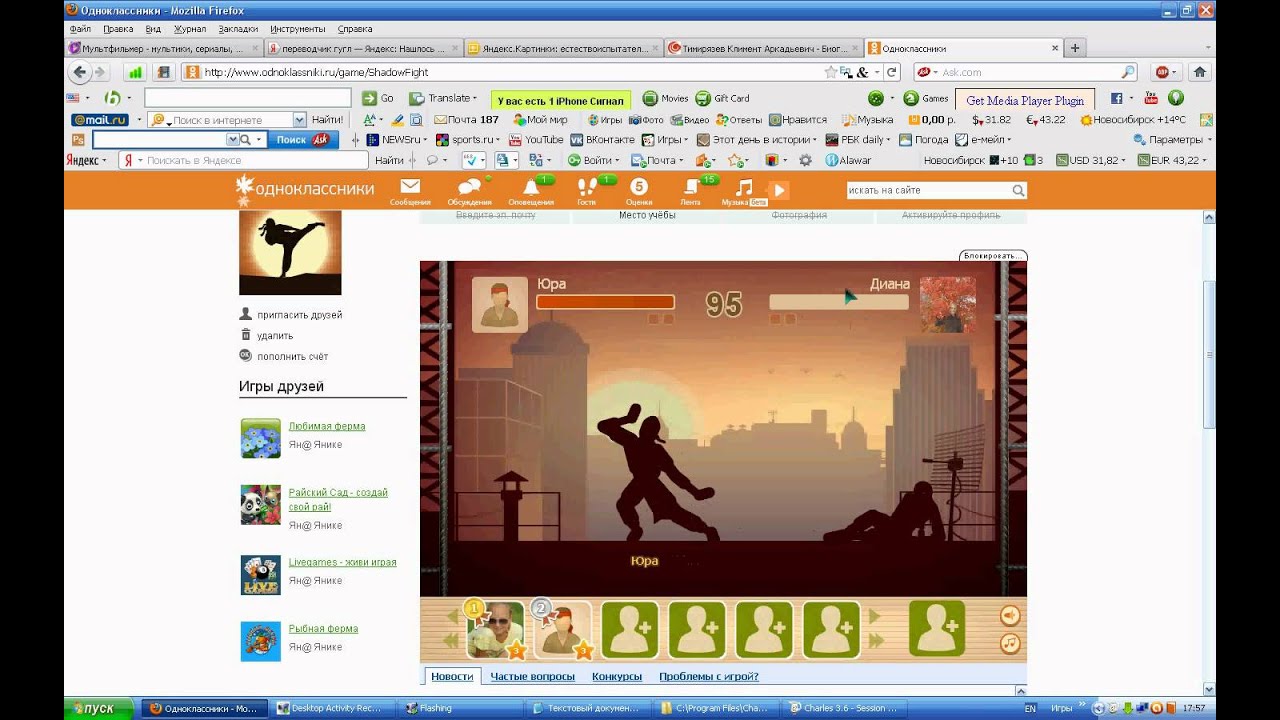Click the site search magnifier icon
Image resolution: width=1280 pixels, height=720 pixels.
(1018, 190)
